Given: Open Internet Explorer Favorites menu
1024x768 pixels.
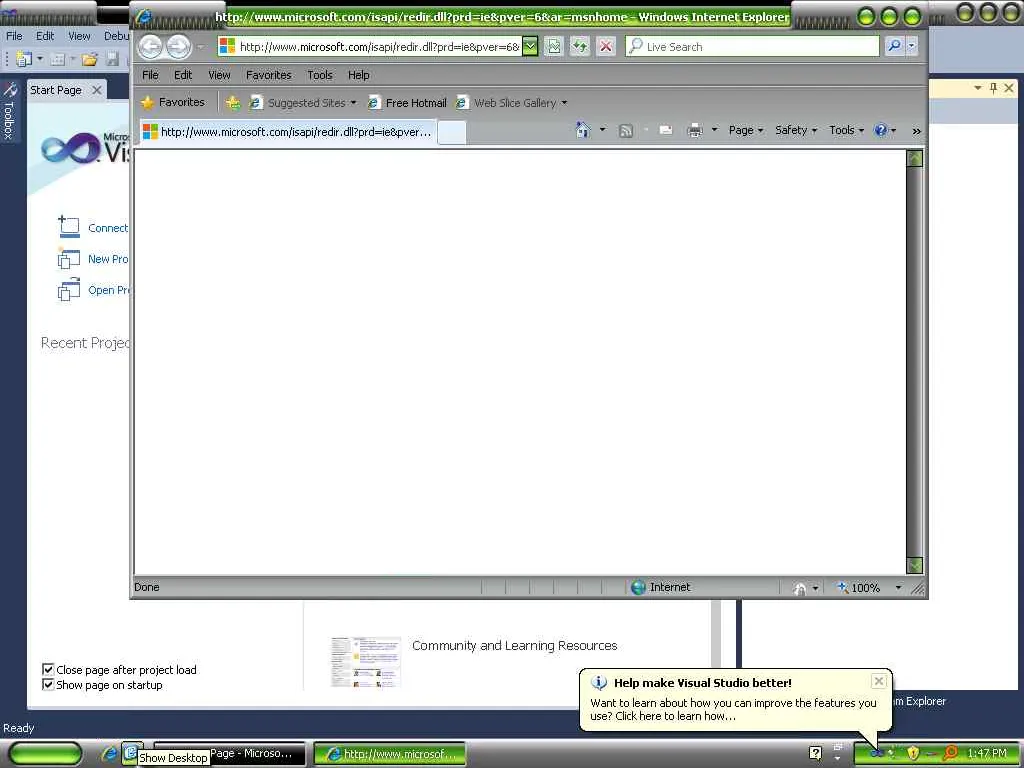Looking at the screenshot, I should pos(268,75).
